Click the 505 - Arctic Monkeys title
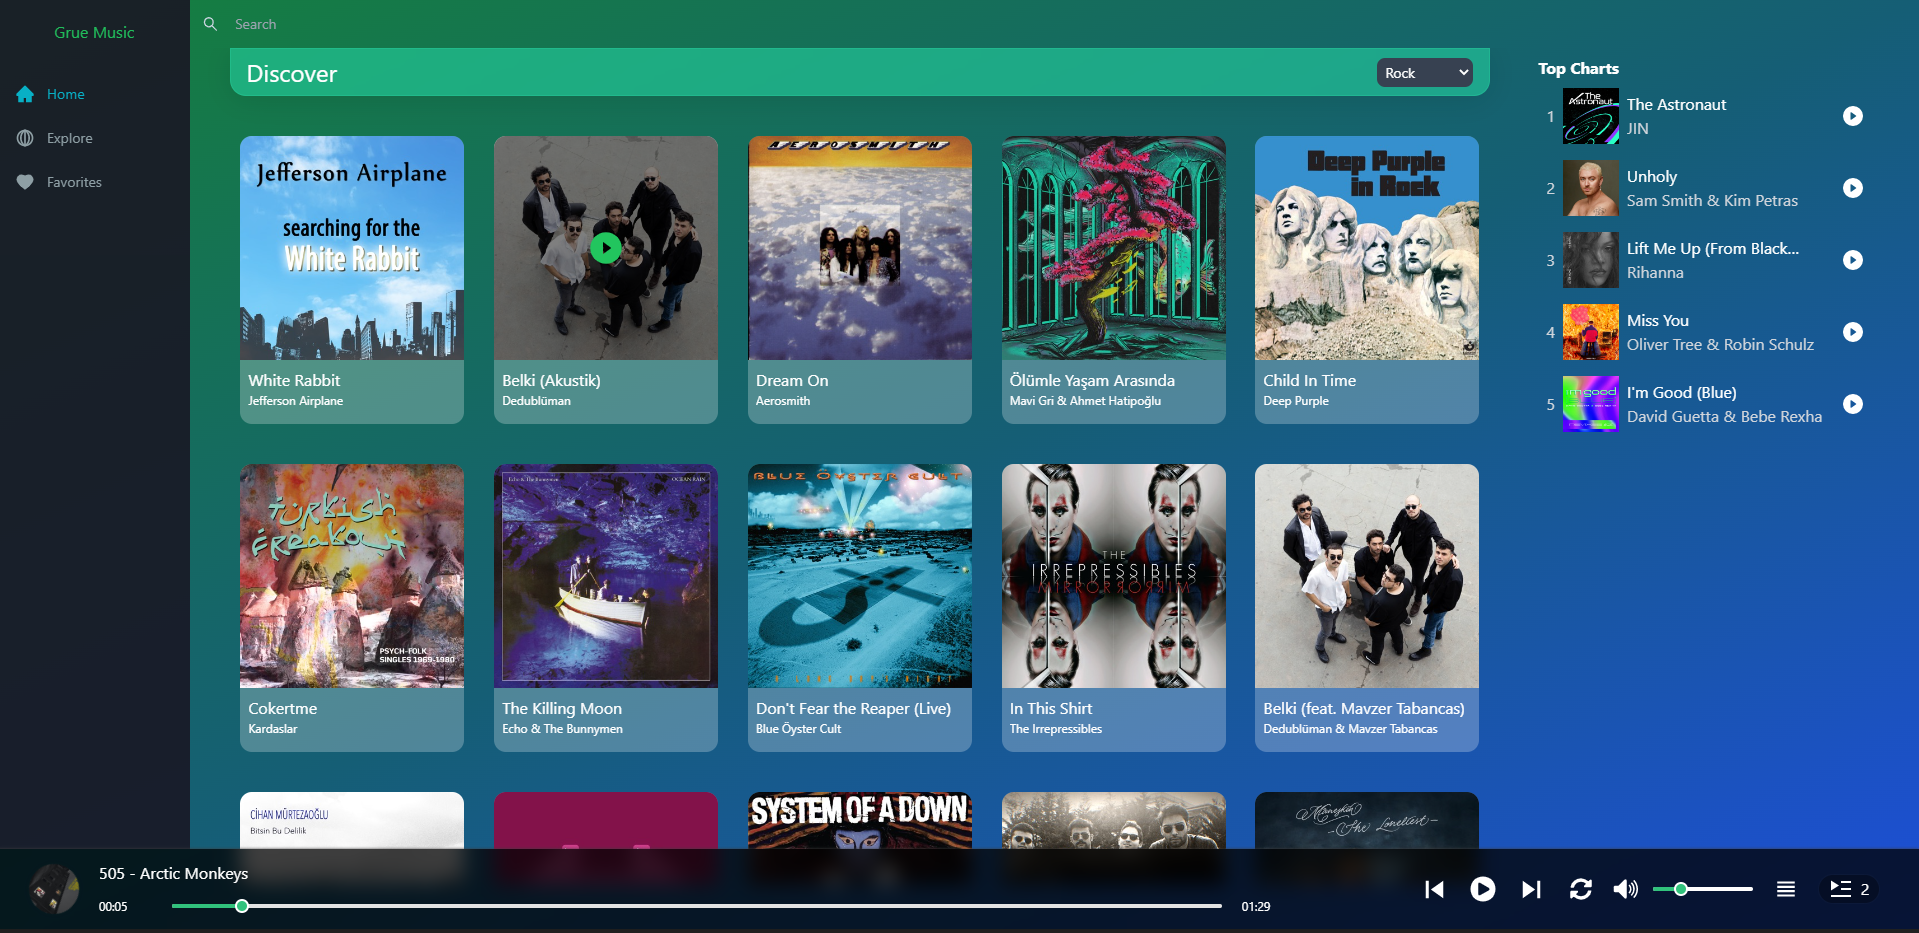The image size is (1919, 933). [173, 873]
